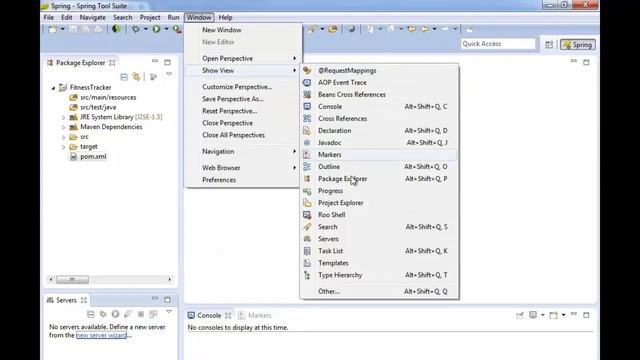This screenshot has height=360, width=640.
Task: Switch to the Console tab
Action: [209, 316]
